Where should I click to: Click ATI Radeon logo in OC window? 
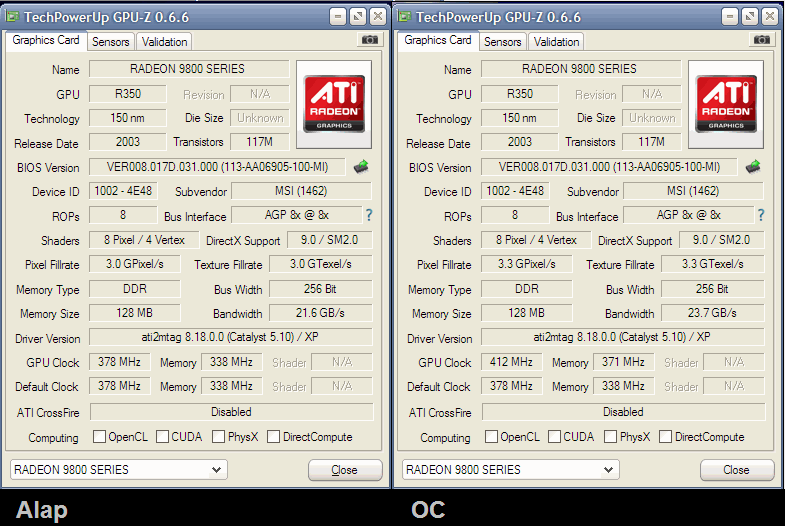[x=726, y=105]
